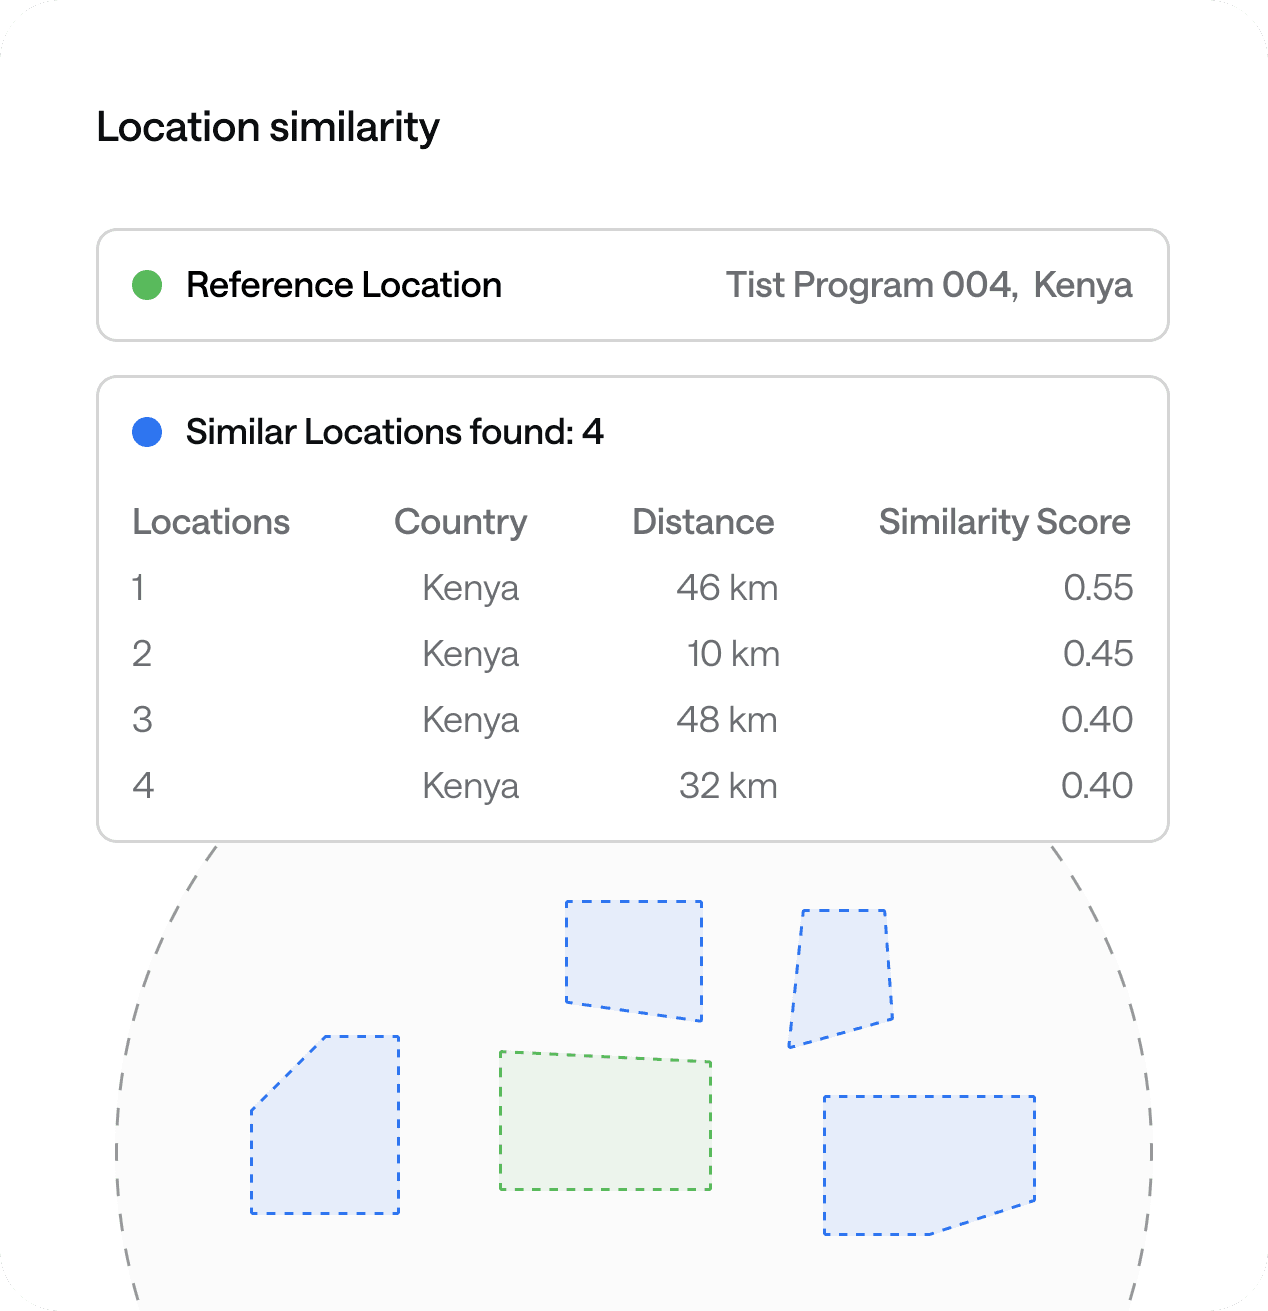Sort by the Country column header
The image size is (1268, 1311).
click(x=460, y=522)
